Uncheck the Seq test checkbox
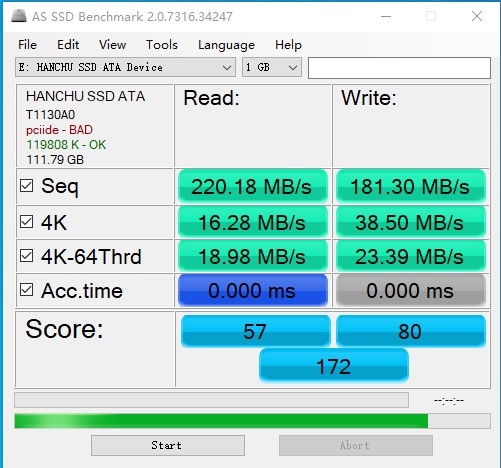This screenshot has width=501, height=468. click(26, 186)
